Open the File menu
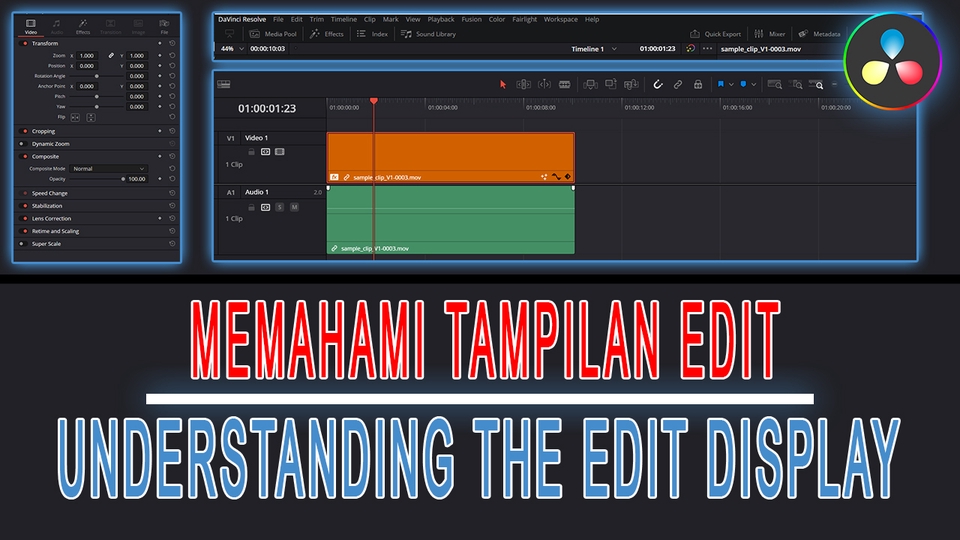The image size is (960, 540). pyautogui.click(x=278, y=20)
